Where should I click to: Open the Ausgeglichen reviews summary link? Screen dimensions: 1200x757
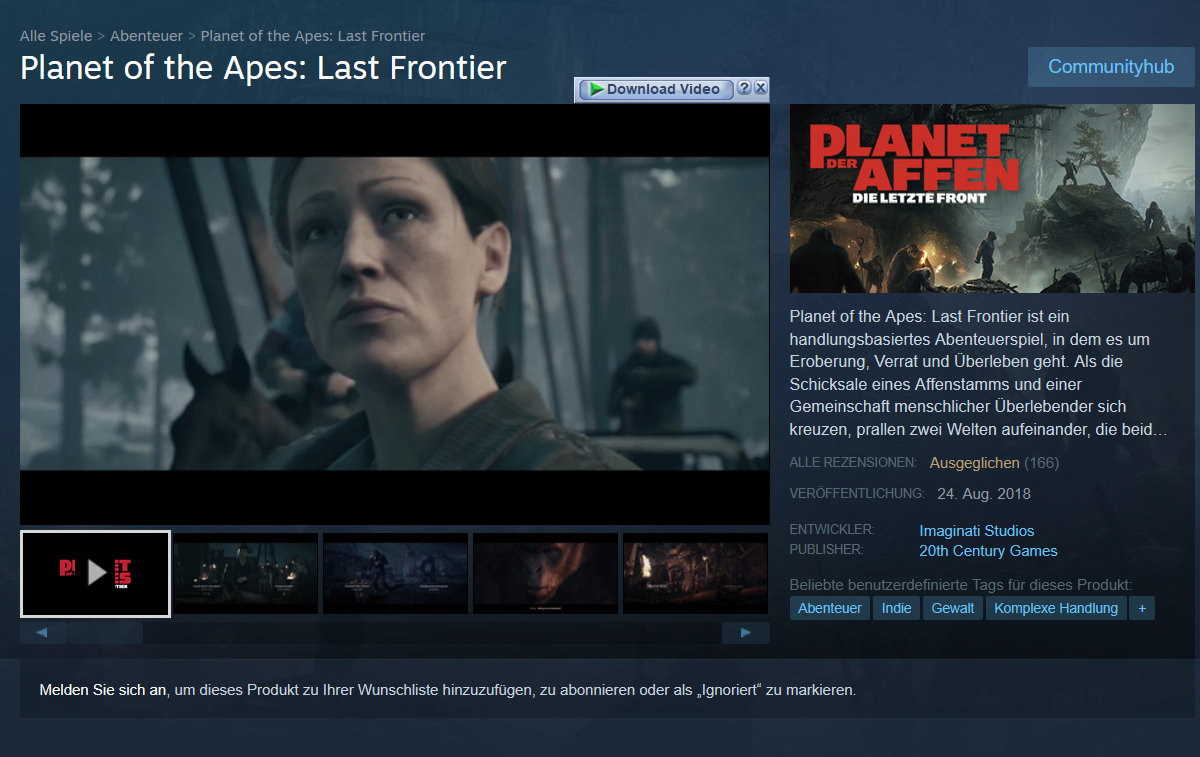click(x=975, y=463)
